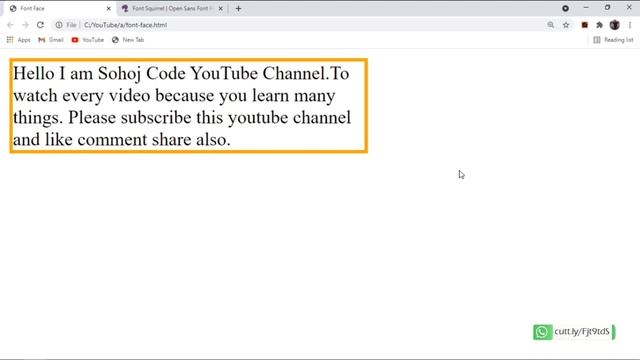Restore down the Chrome window
The image size is (640, 360).
pyautogui.click(x=607, y=8)
